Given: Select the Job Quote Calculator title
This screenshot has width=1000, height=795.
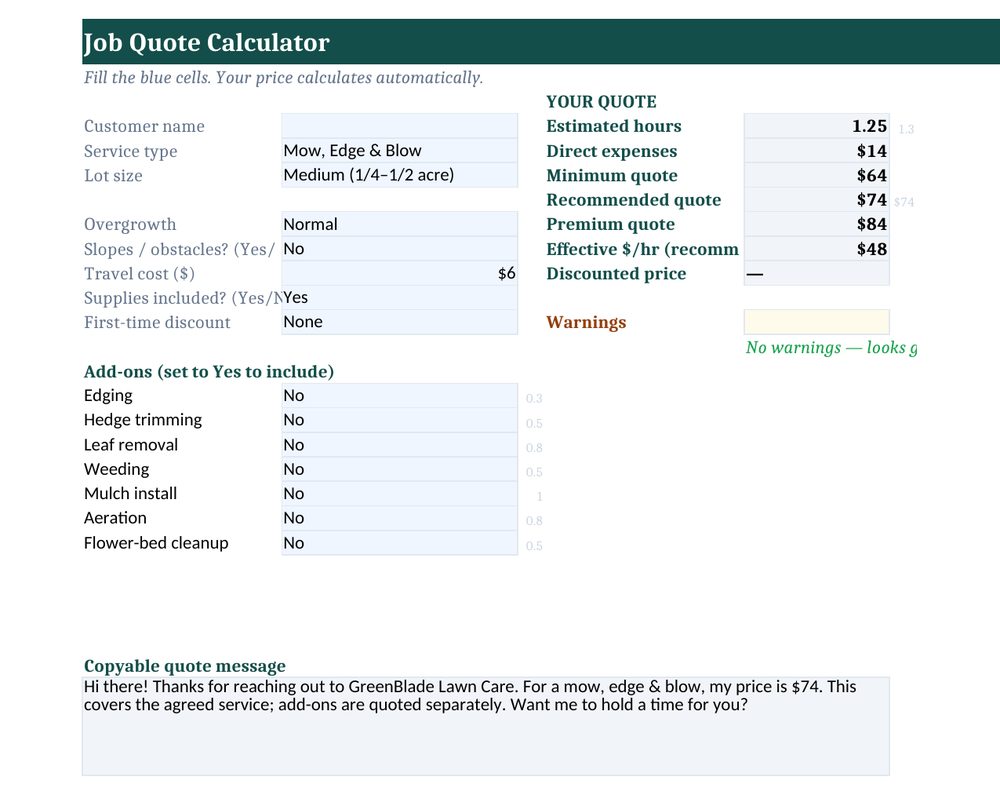Looking at the screenshot, I should click(207, 43).
